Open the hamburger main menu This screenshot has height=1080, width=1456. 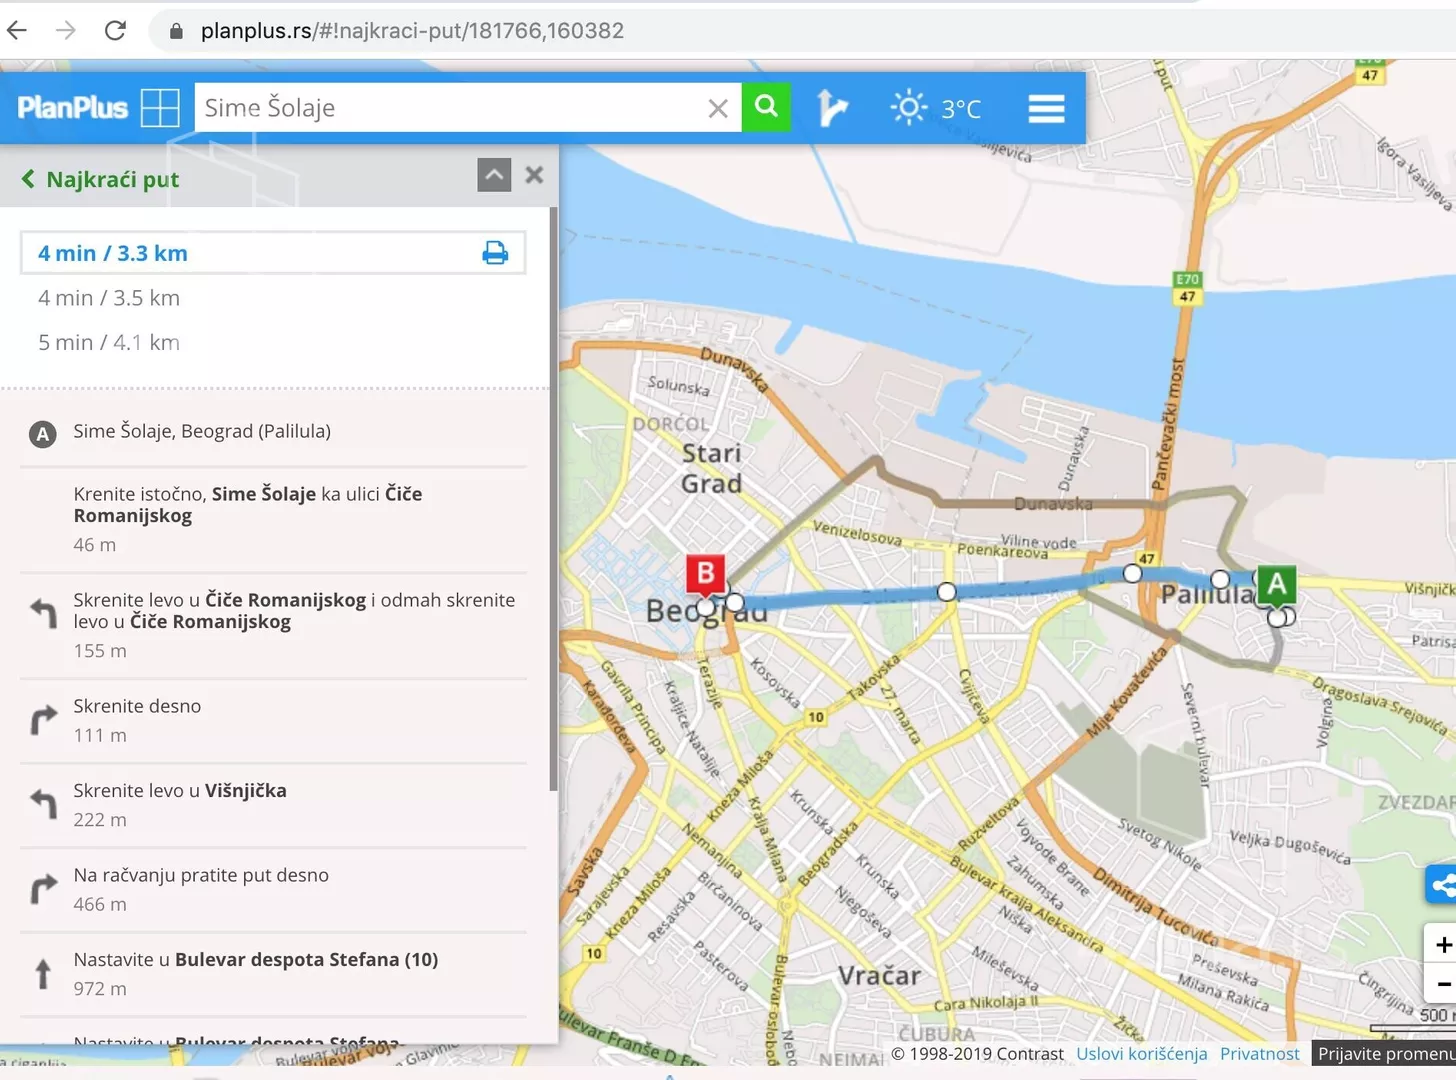point(1046,108)
